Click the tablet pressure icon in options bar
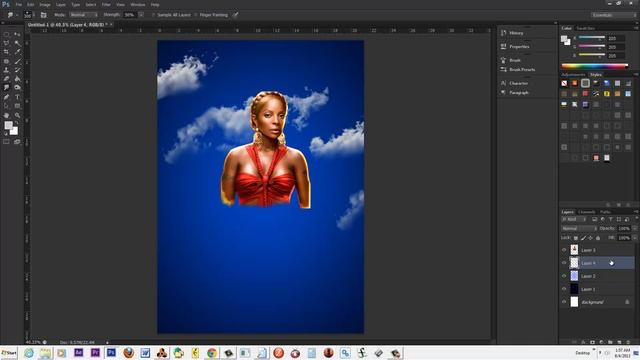The height and width of the screenshot is (360, 640). (x=236, y=15)
